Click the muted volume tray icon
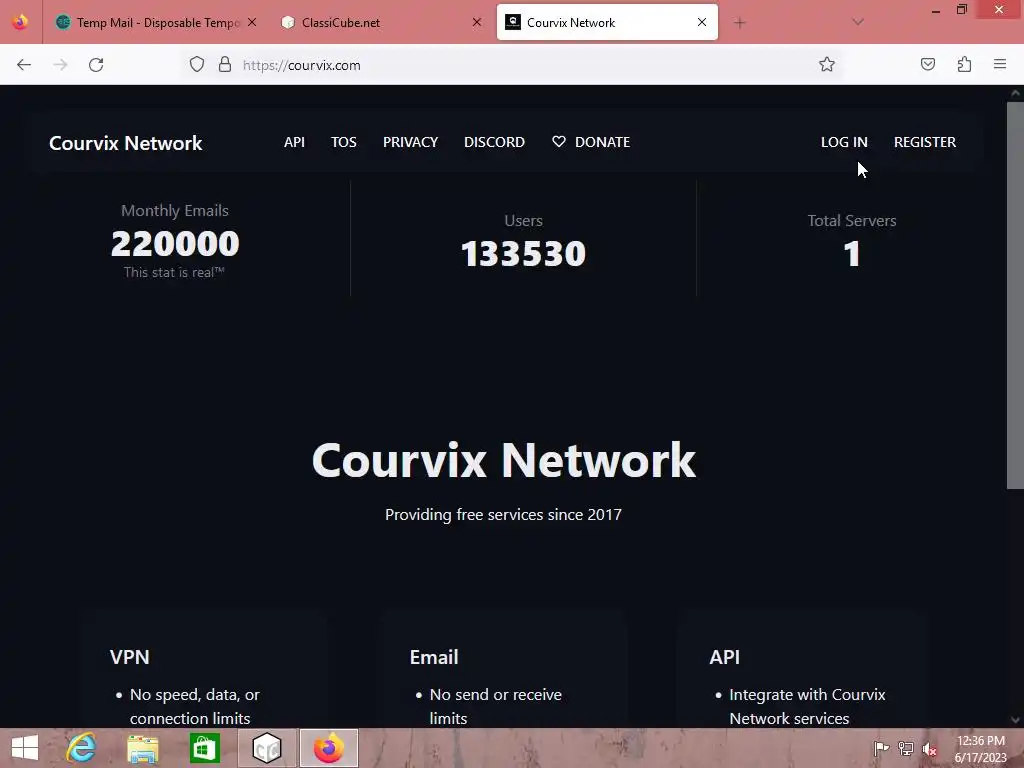 click(x=930, y=749)
